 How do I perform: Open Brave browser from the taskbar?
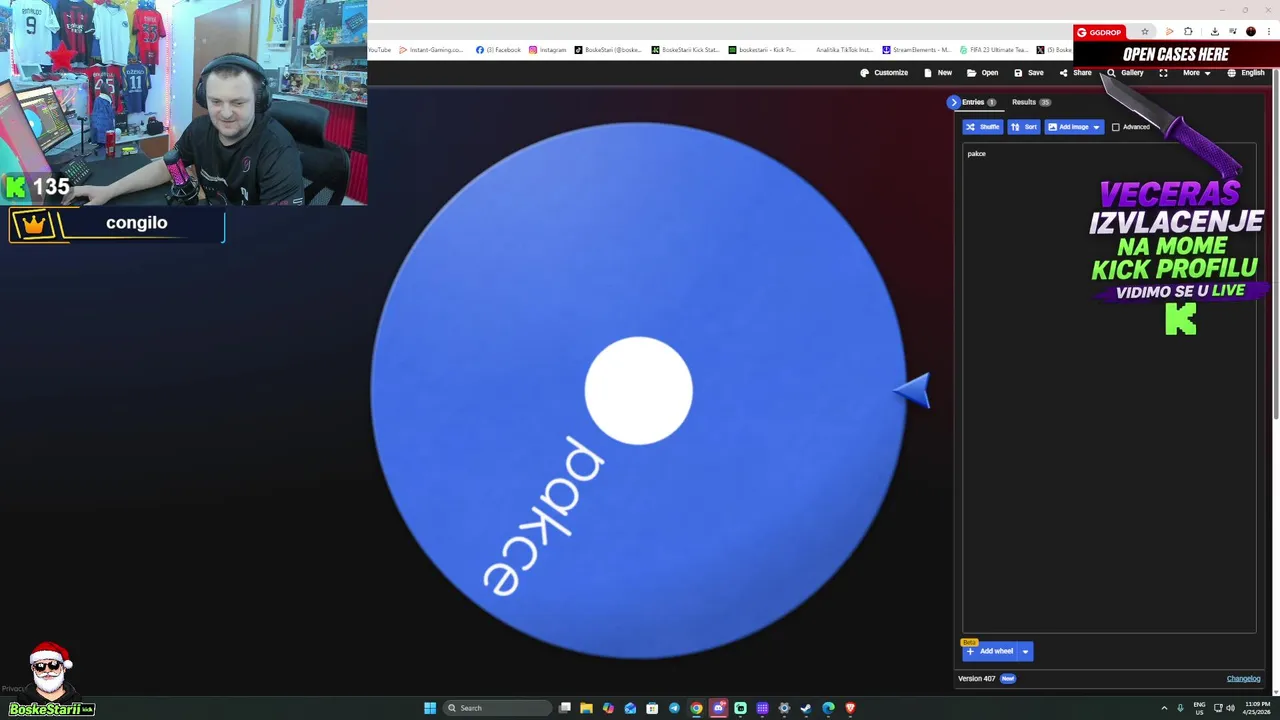(x=850, y=708)
